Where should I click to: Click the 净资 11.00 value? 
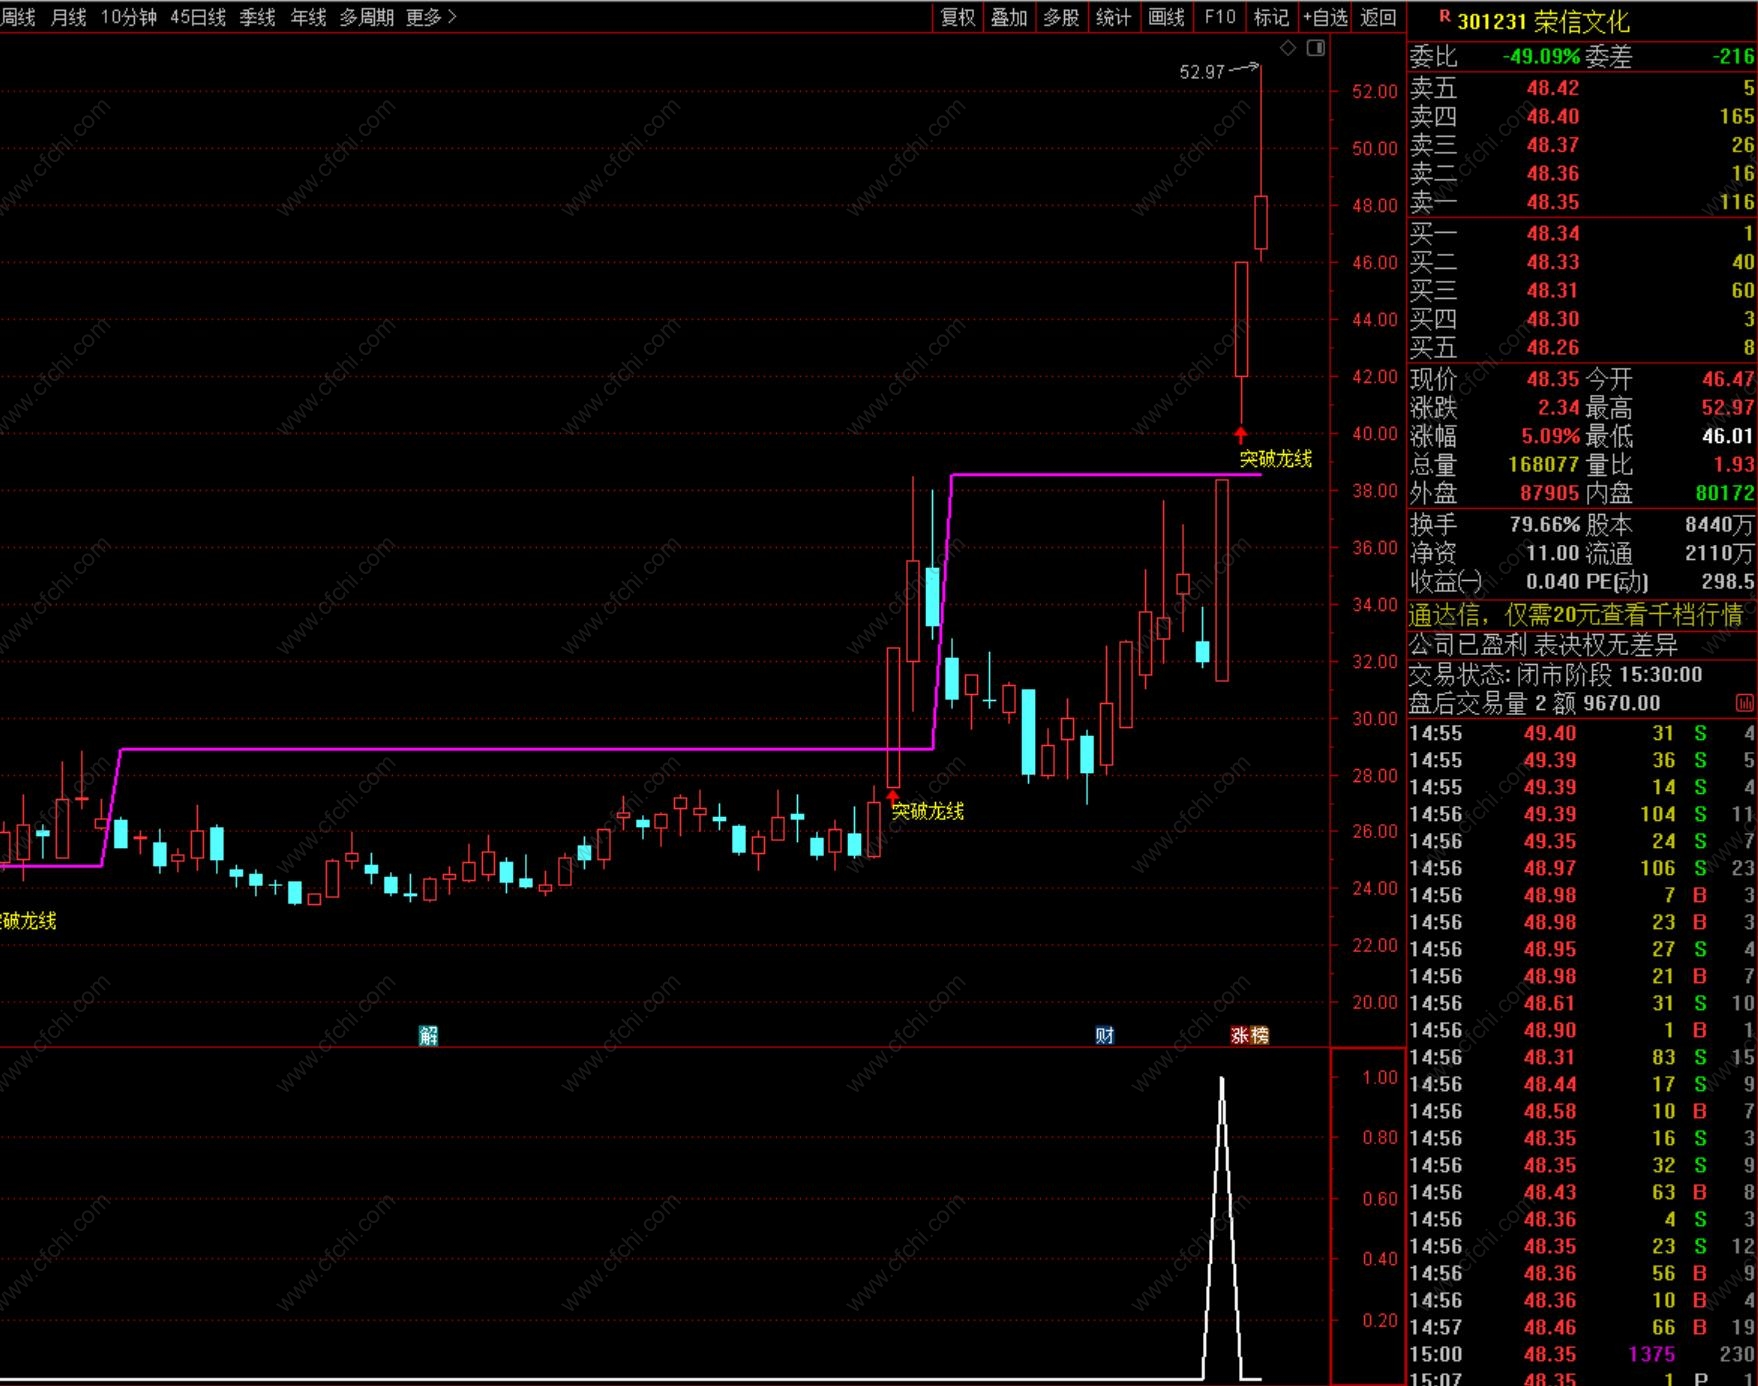pos(1553,553)
